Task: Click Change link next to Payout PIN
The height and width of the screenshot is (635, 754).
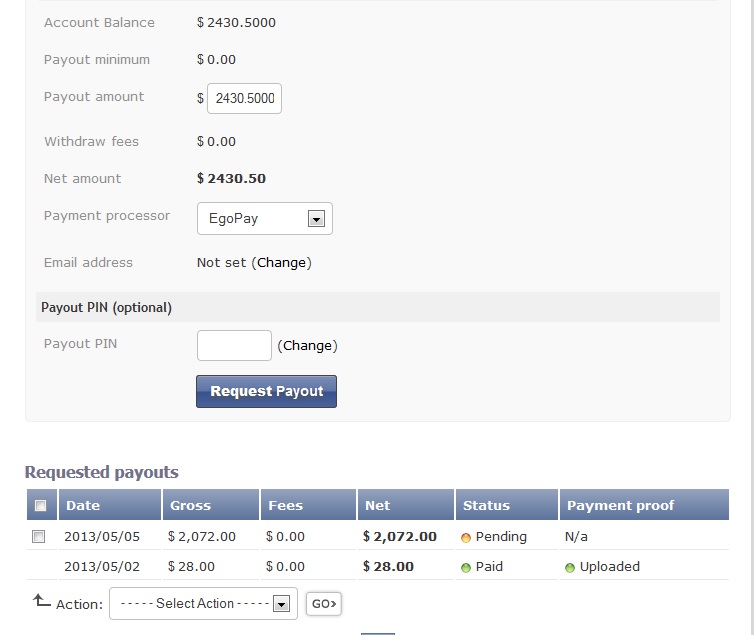Action: pos(308,346)
